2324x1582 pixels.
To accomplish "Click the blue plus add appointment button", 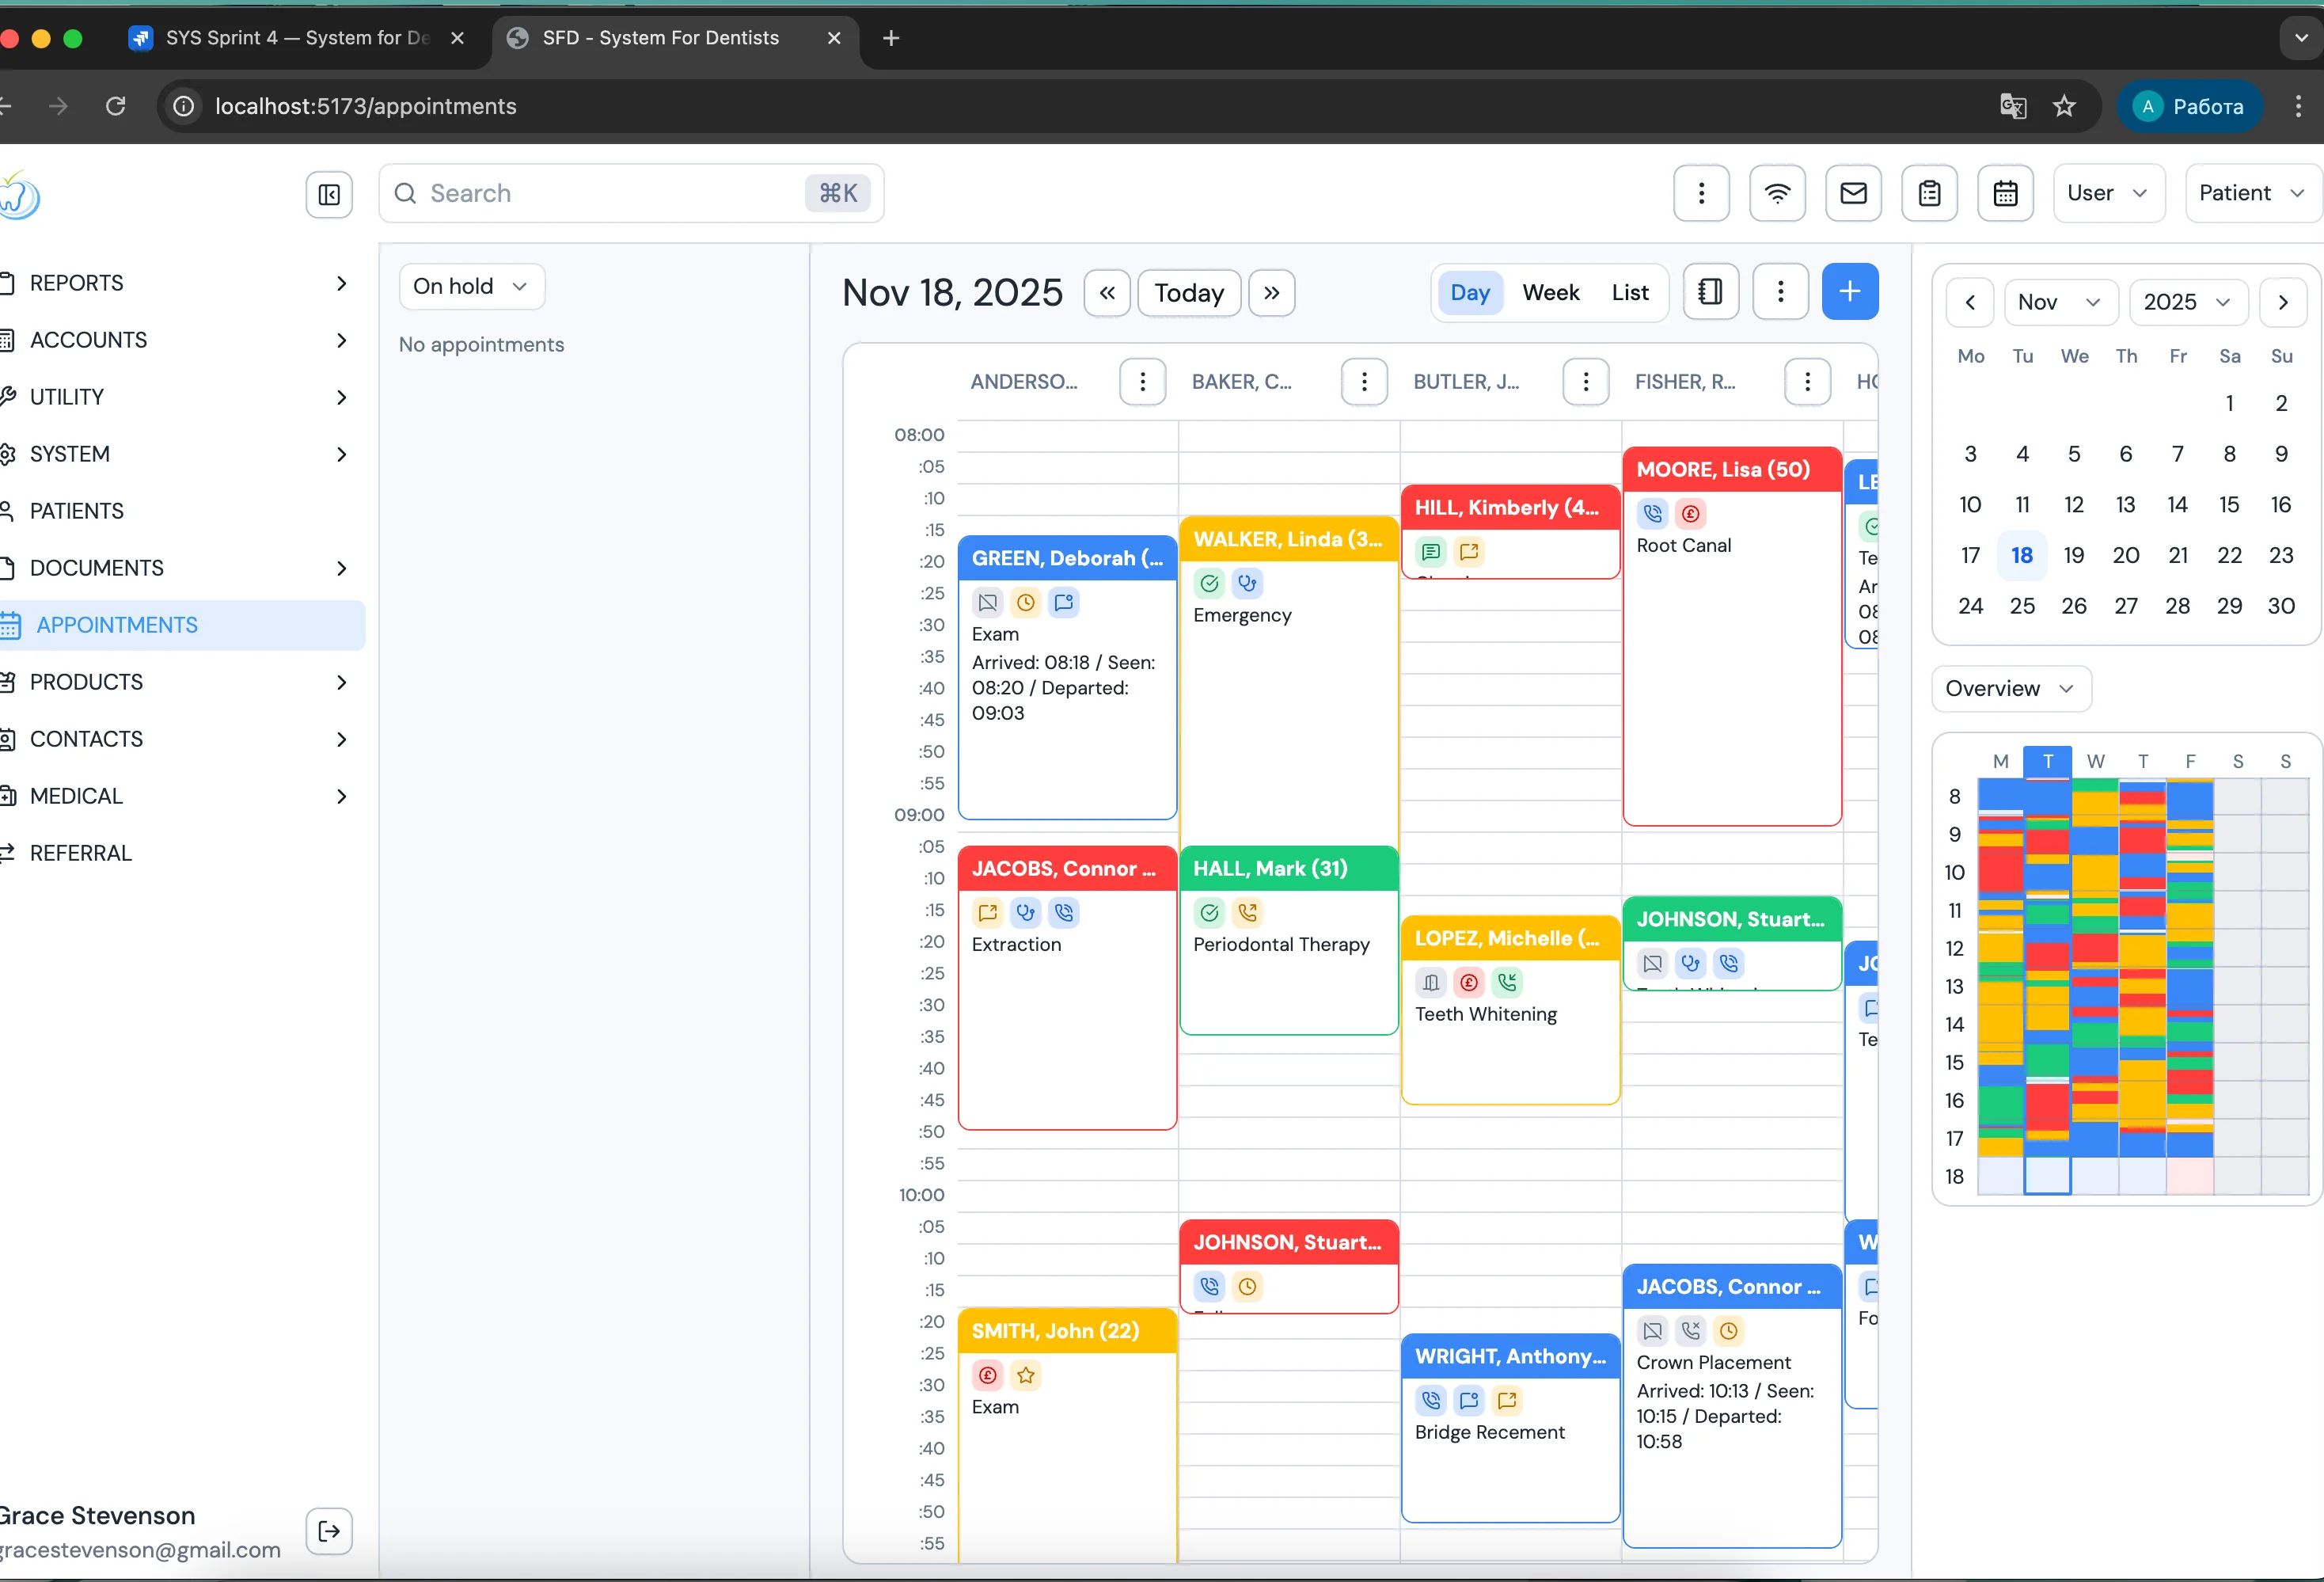I will [1849, 292].
